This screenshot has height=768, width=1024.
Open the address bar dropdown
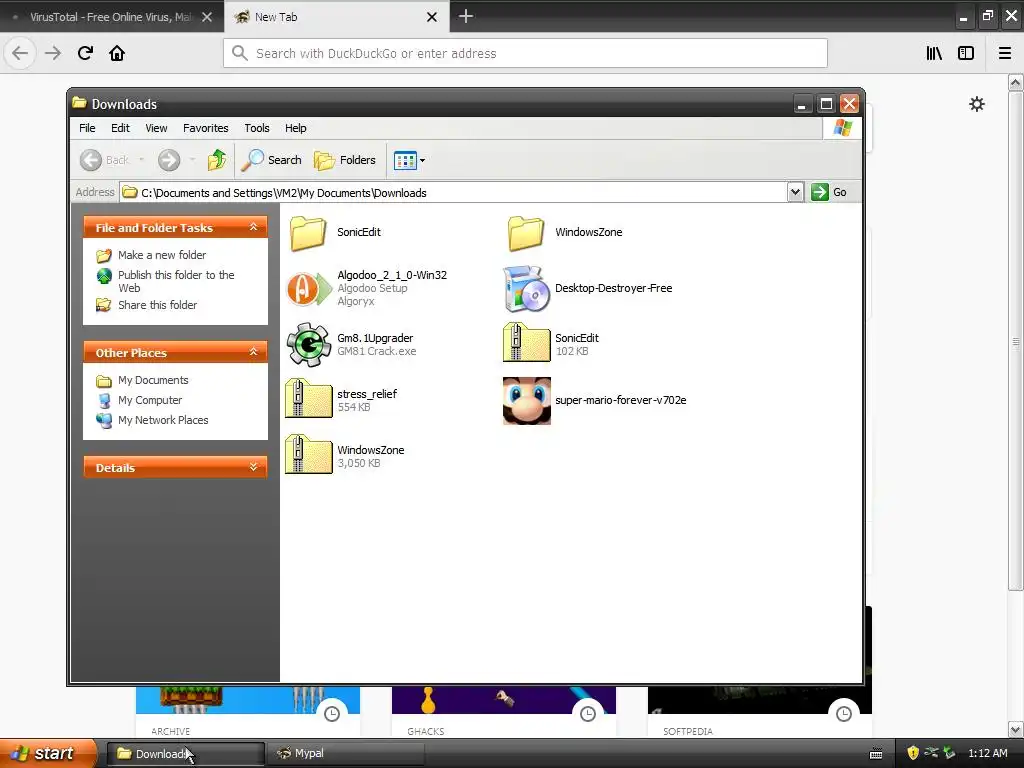tap(795, 192)
